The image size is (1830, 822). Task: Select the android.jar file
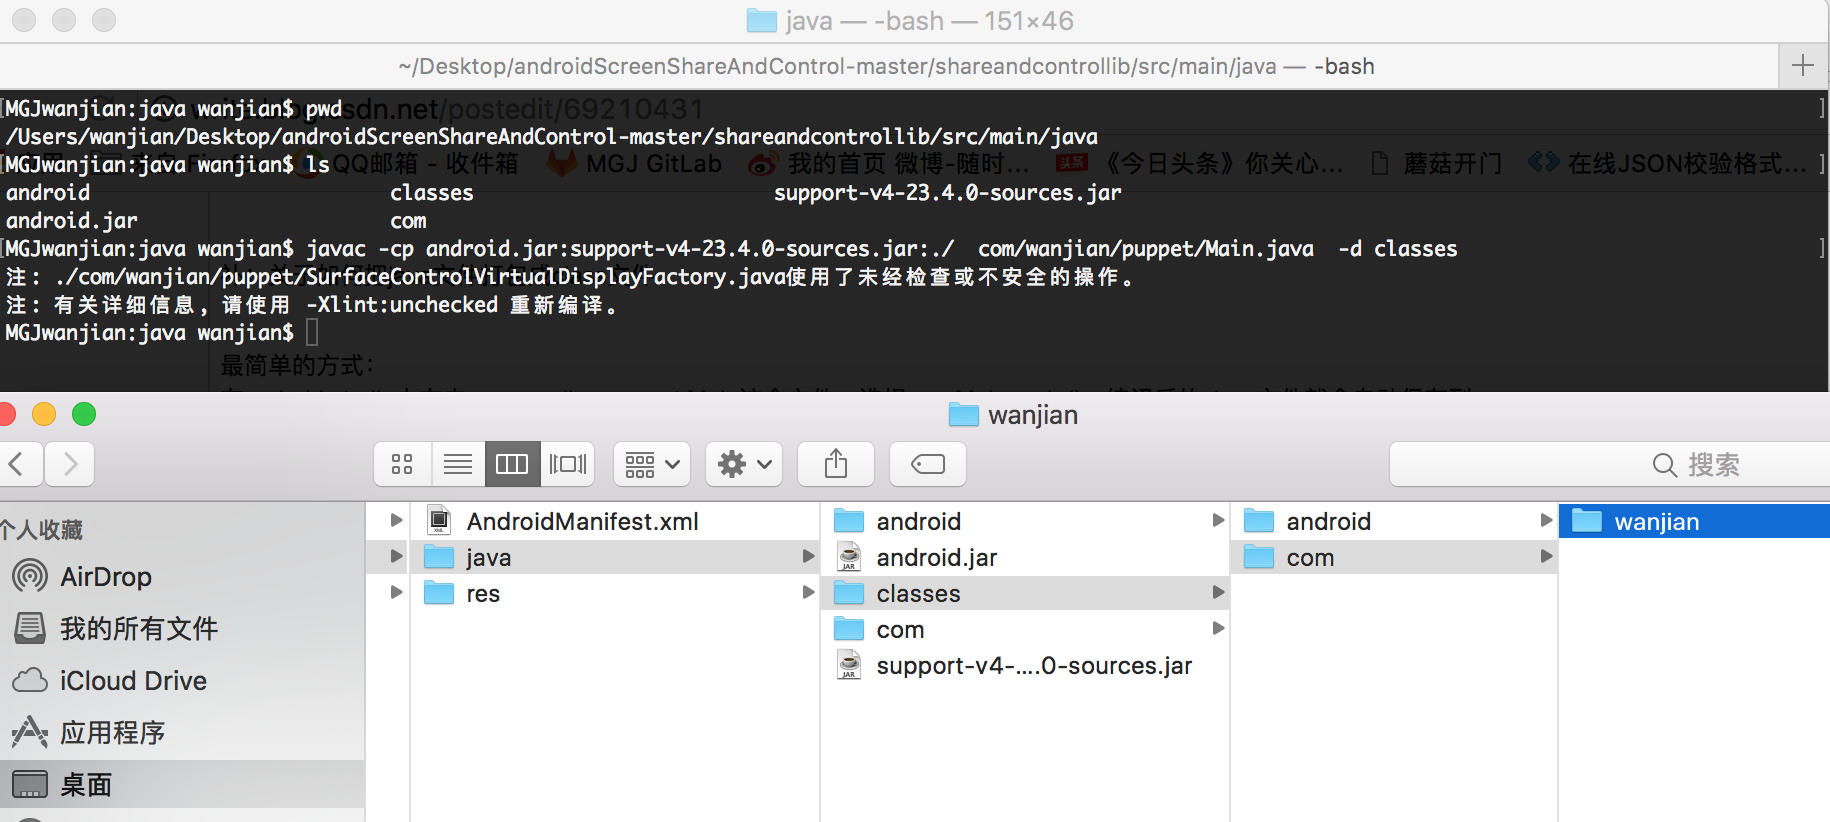click(x=936, y=558)
